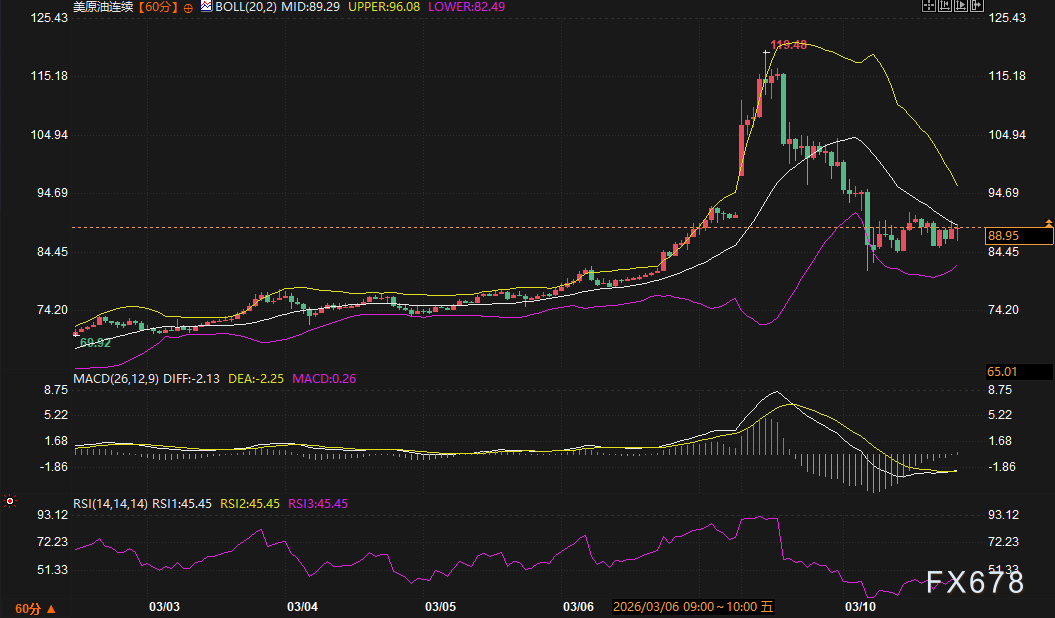This screenshot has height=618, width=1055.
Task: Click the orange 65.01 value on right axis
Action: tap(1002, 371)
